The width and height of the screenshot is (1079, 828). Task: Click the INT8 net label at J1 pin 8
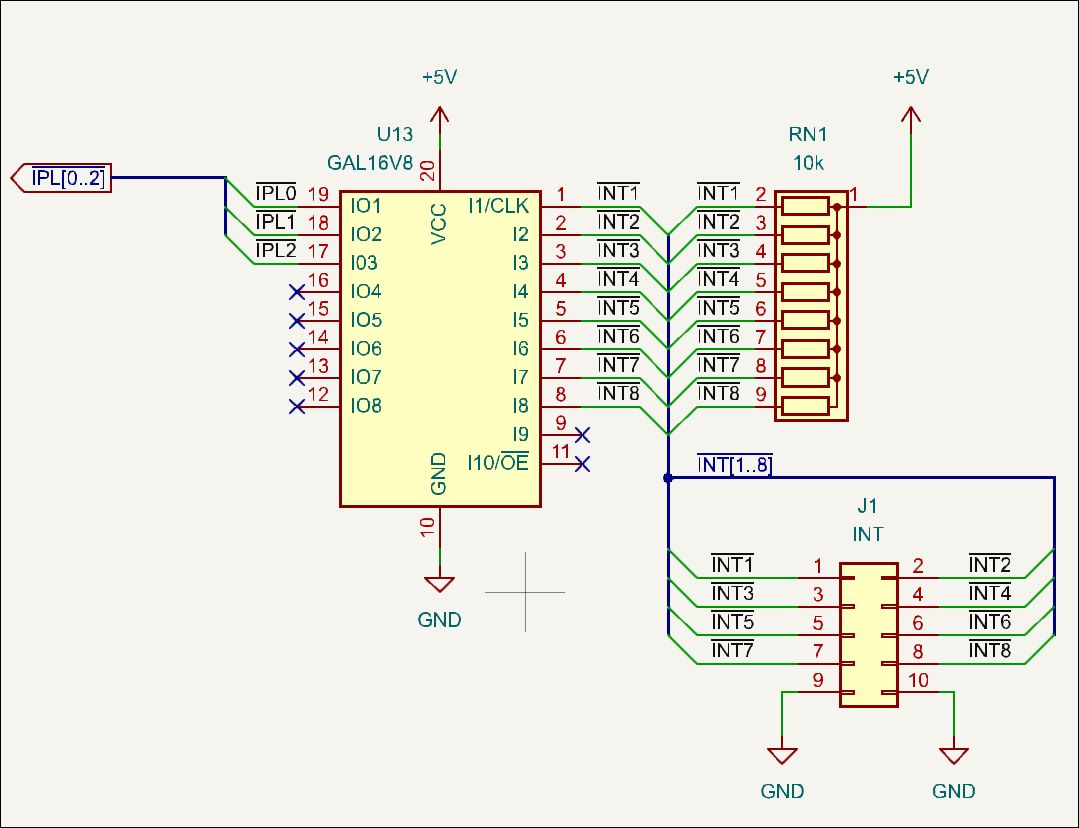[990, 650]
